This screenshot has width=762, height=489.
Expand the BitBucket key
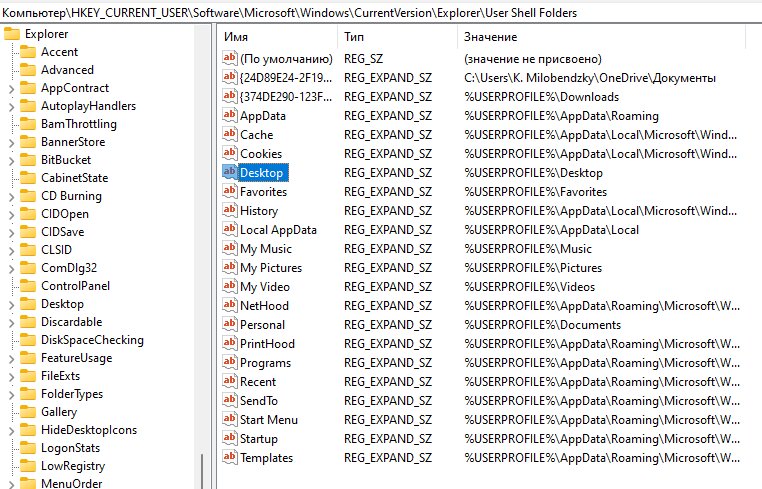click(12, 160)
